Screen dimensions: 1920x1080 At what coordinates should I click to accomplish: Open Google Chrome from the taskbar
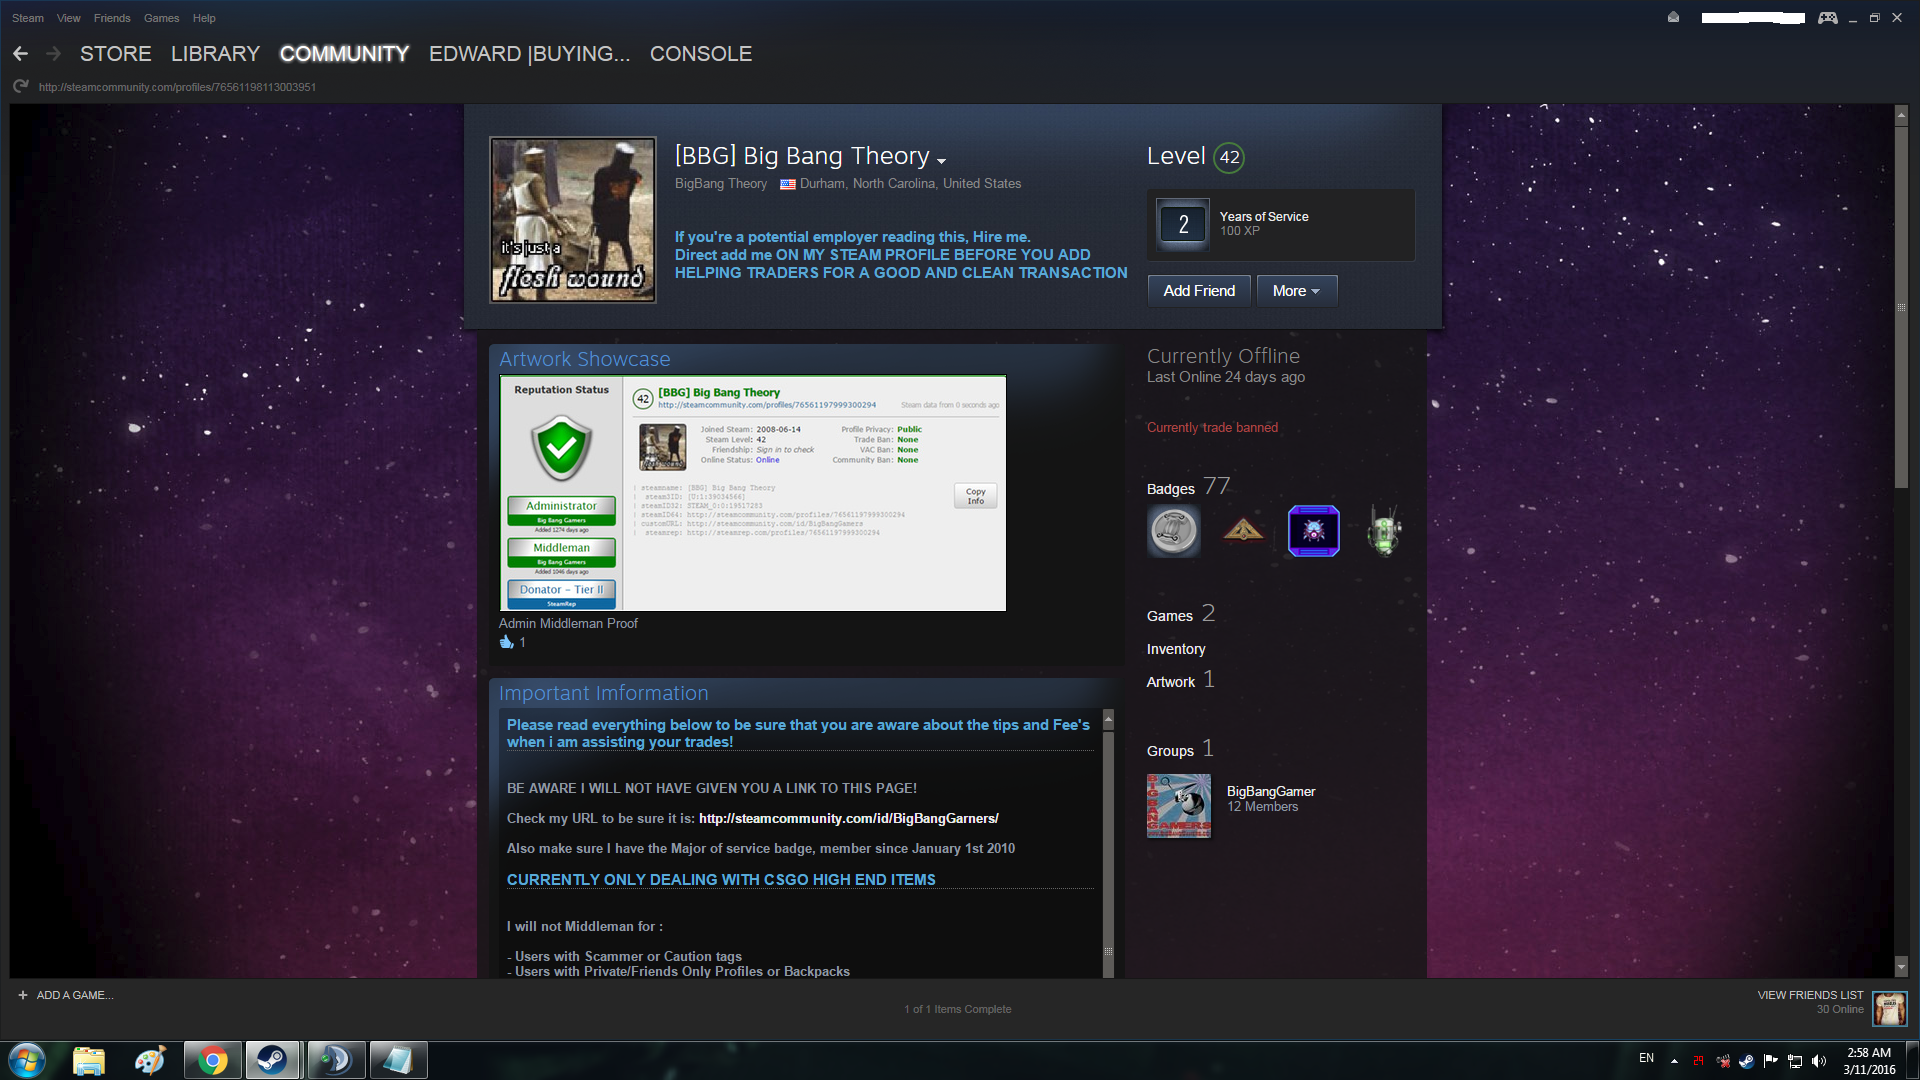[212, 1060]
